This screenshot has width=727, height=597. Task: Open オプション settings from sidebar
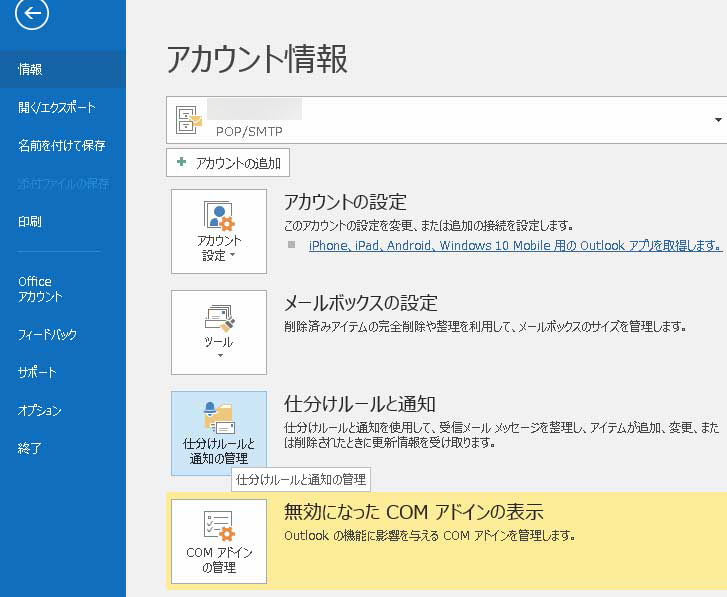coord(40,410)
